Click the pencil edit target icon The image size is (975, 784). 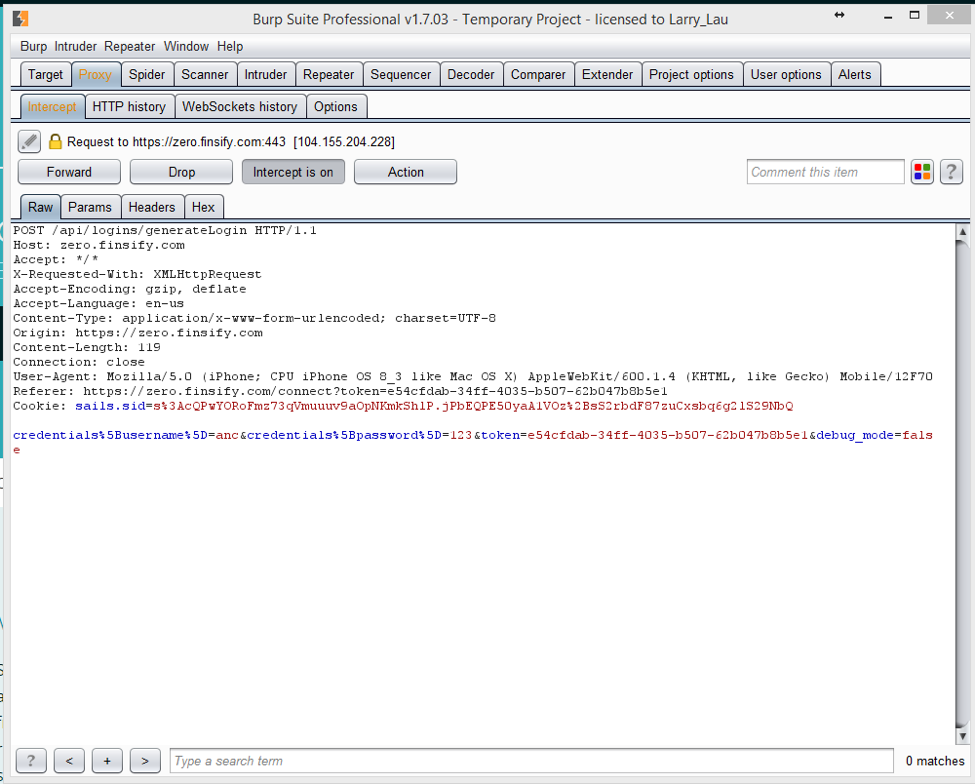pos(29,142)
